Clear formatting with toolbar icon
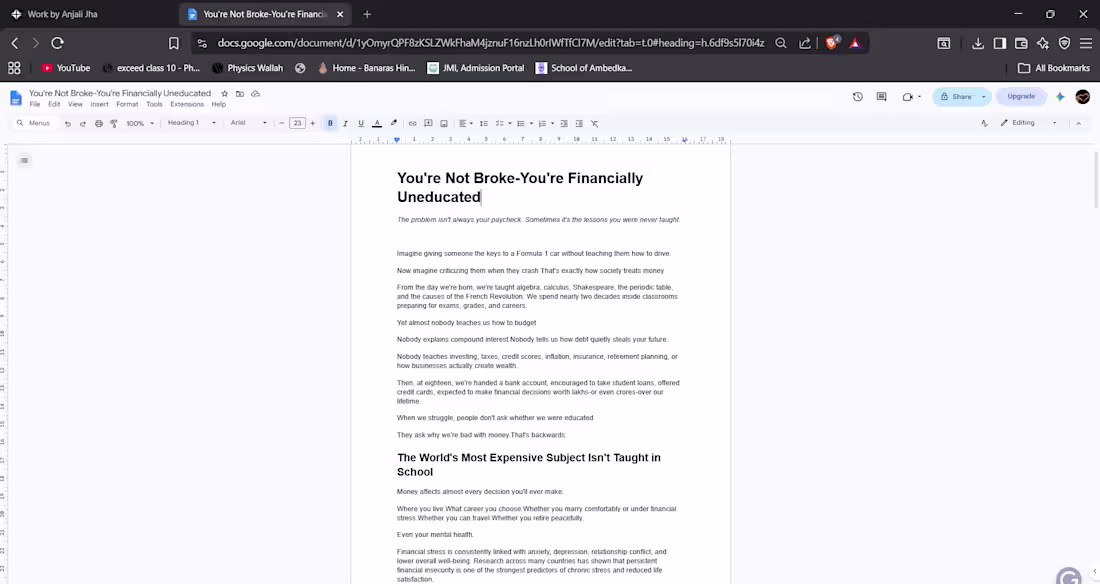 (x=594, y=124)
